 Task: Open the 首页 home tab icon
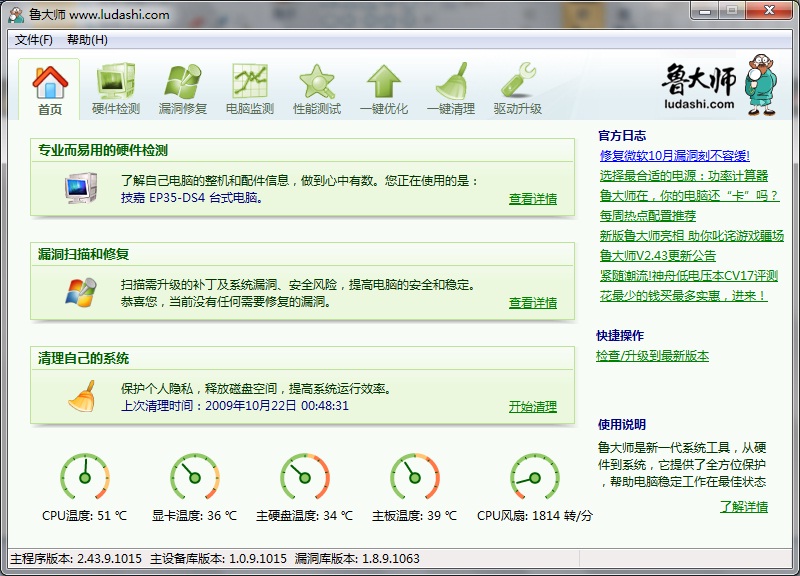coord(49,82)
